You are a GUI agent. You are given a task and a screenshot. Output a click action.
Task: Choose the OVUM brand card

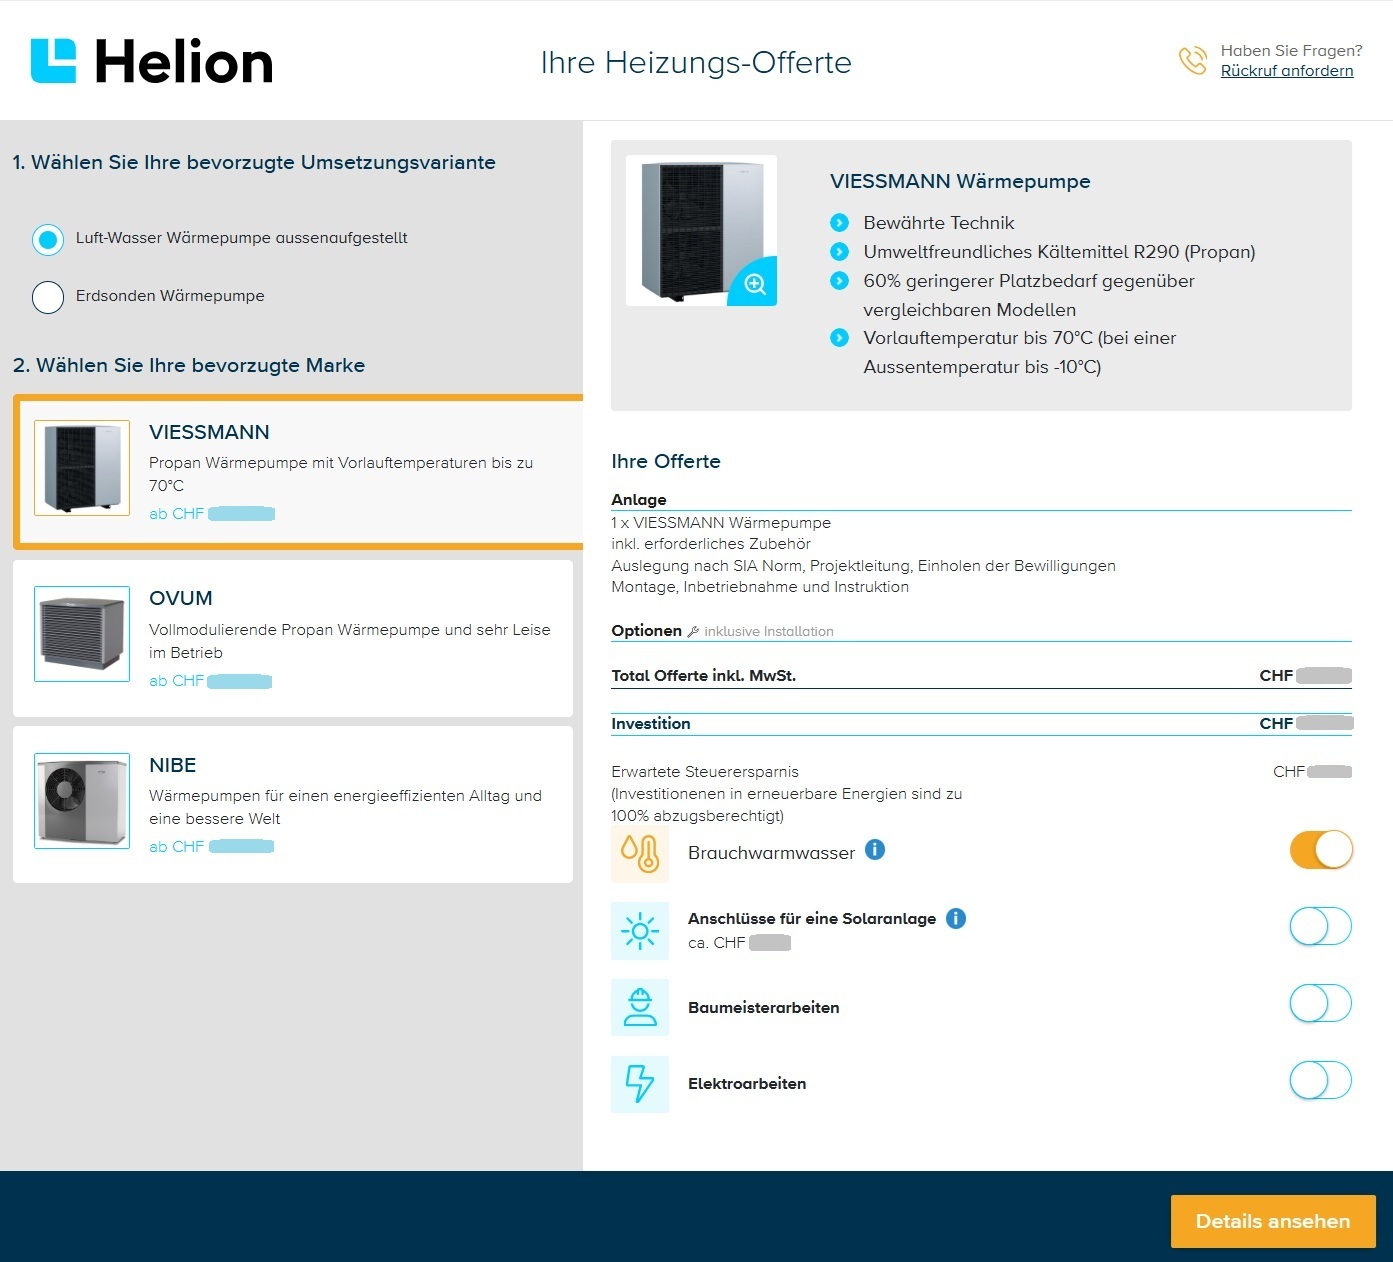(292, 638)
